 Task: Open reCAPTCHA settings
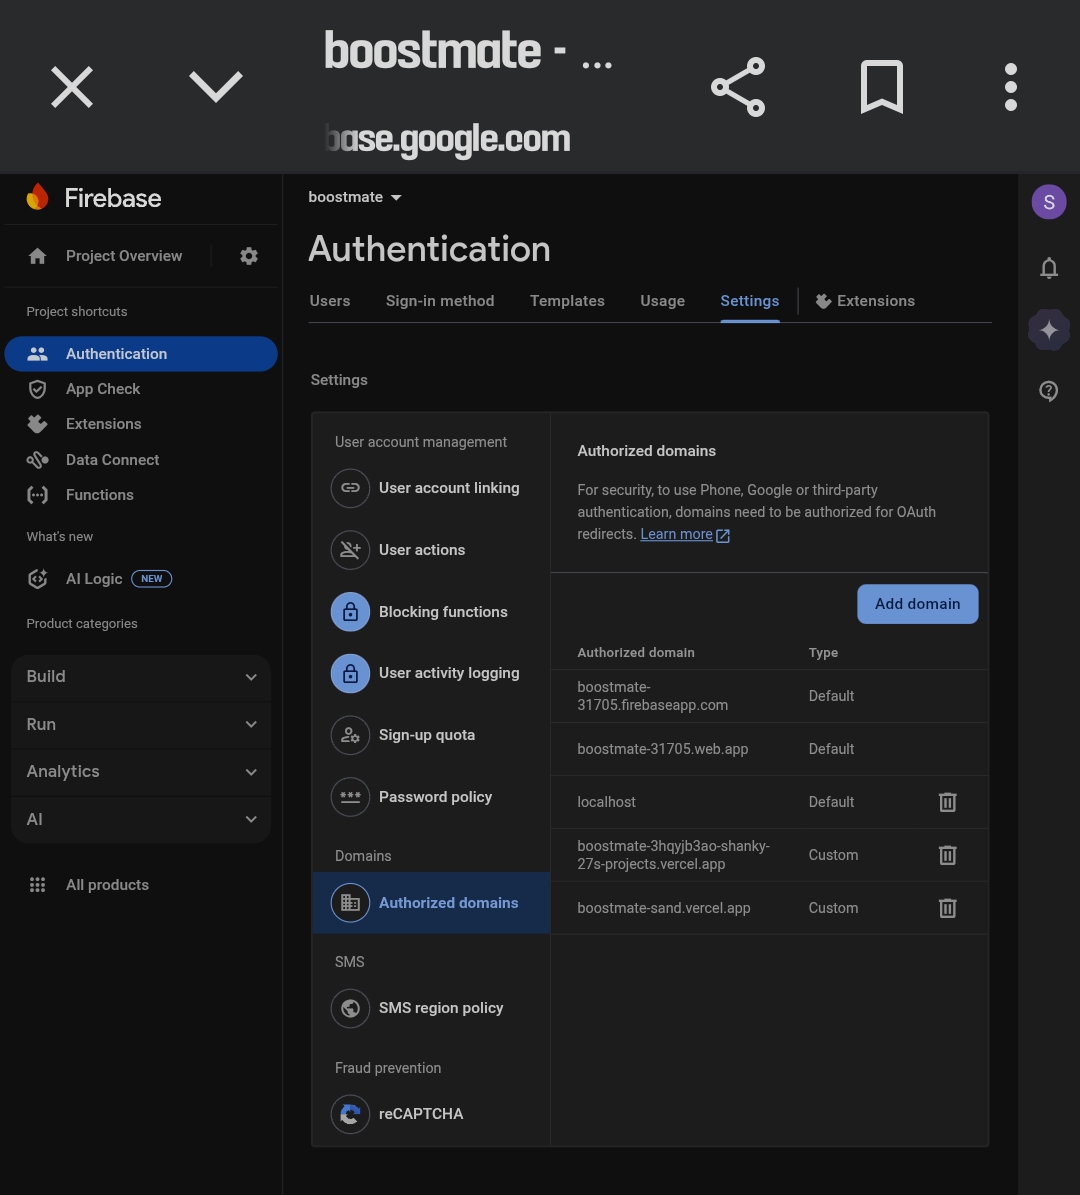click(431, 1114)
